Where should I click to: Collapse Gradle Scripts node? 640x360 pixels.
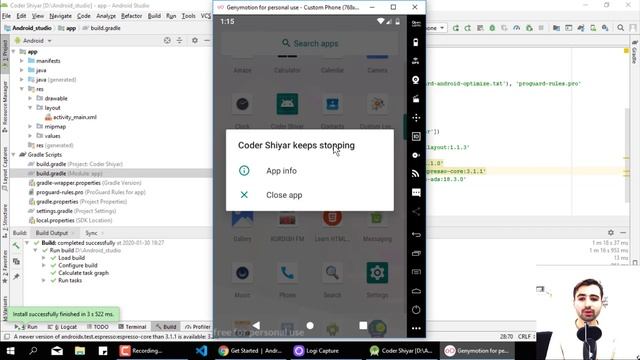pos(14,155)
